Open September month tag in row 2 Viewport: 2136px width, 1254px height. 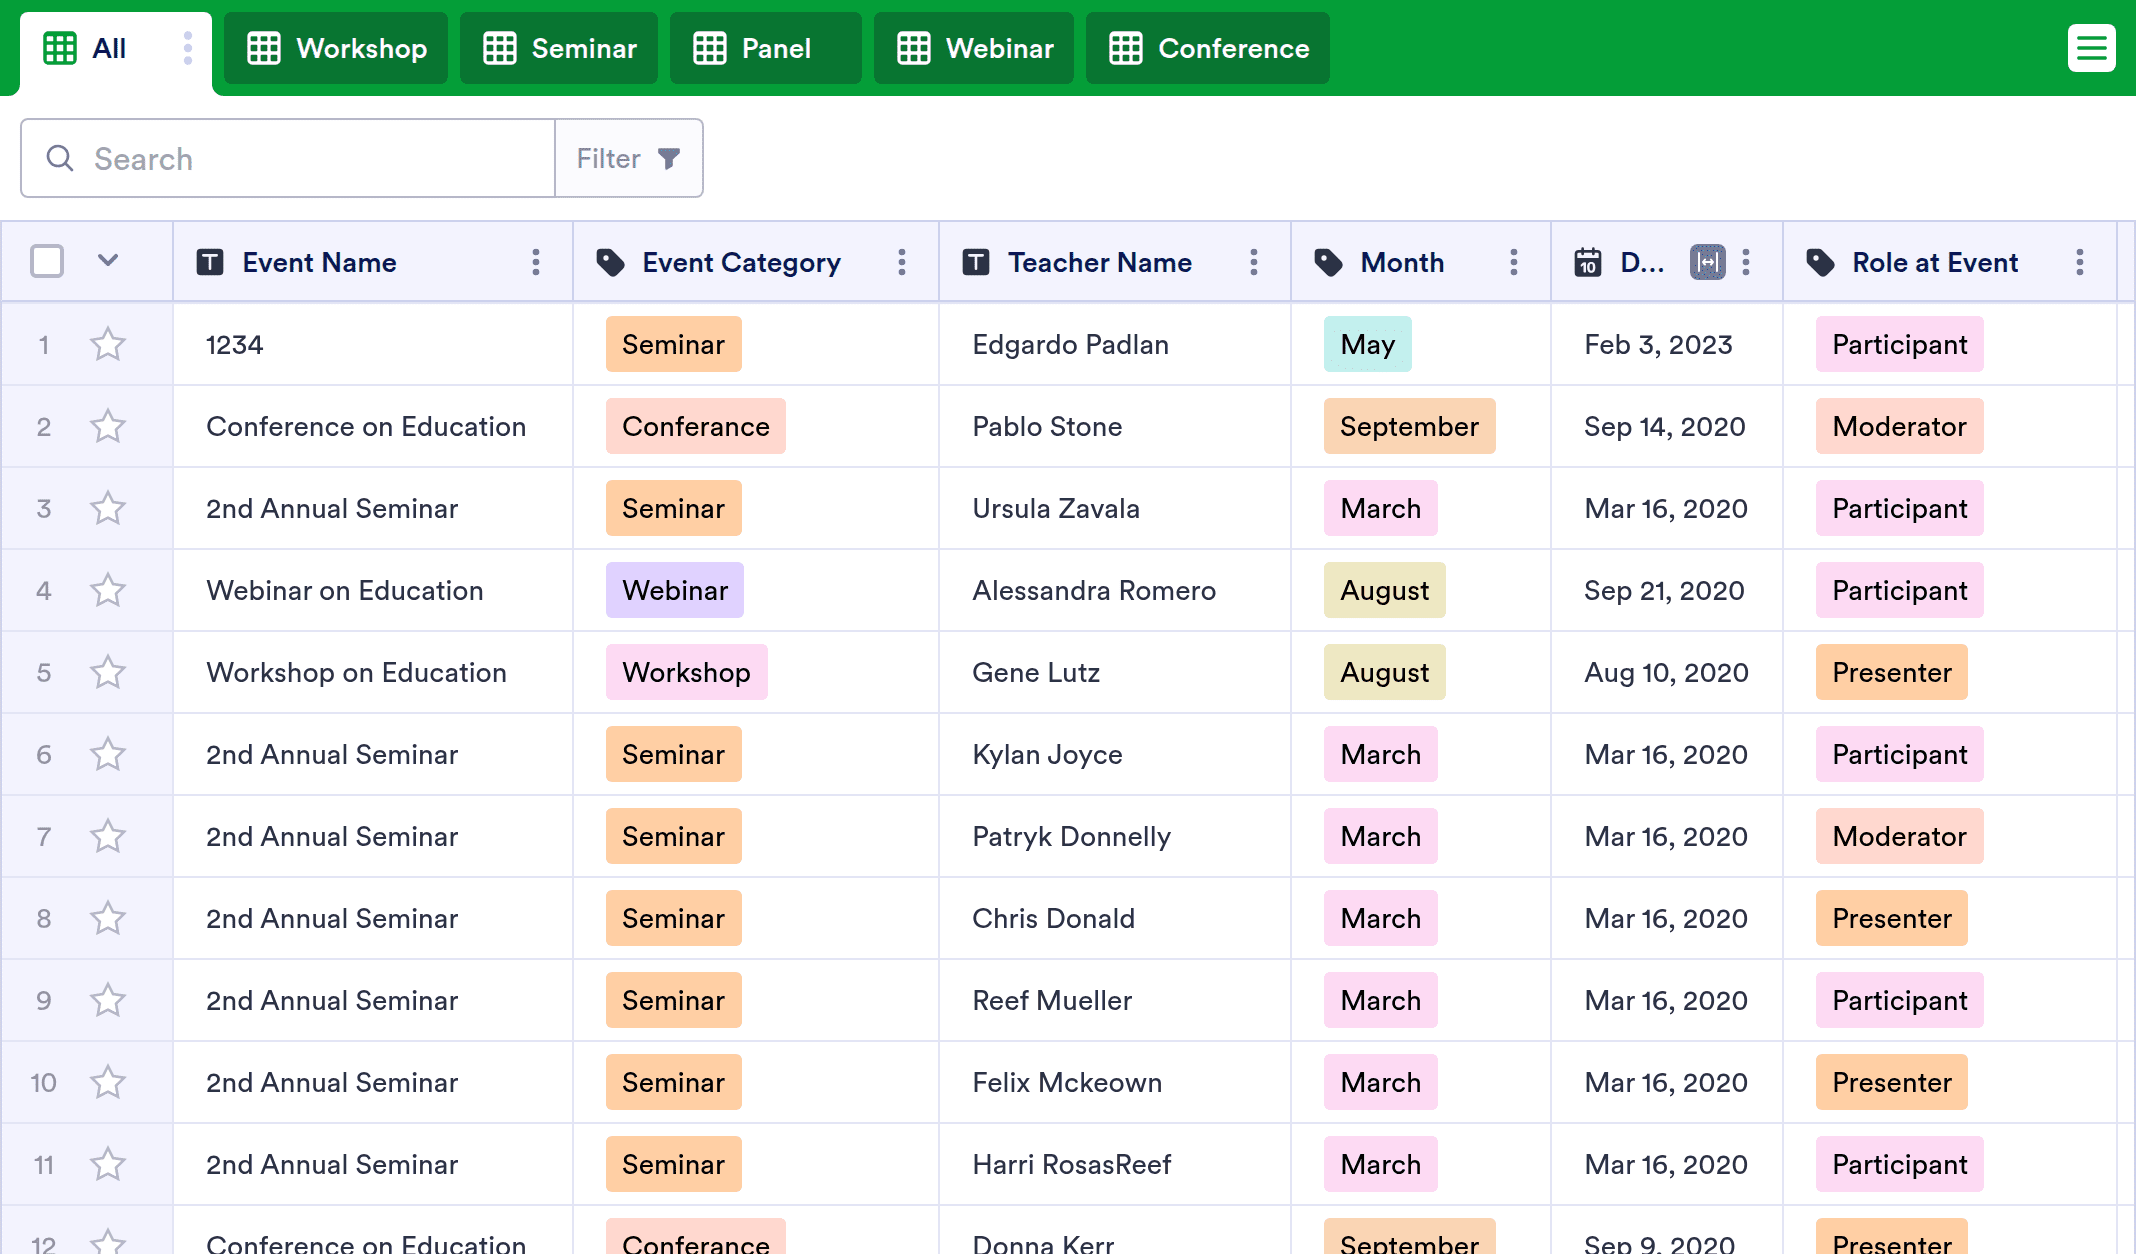click(1409, 426)
